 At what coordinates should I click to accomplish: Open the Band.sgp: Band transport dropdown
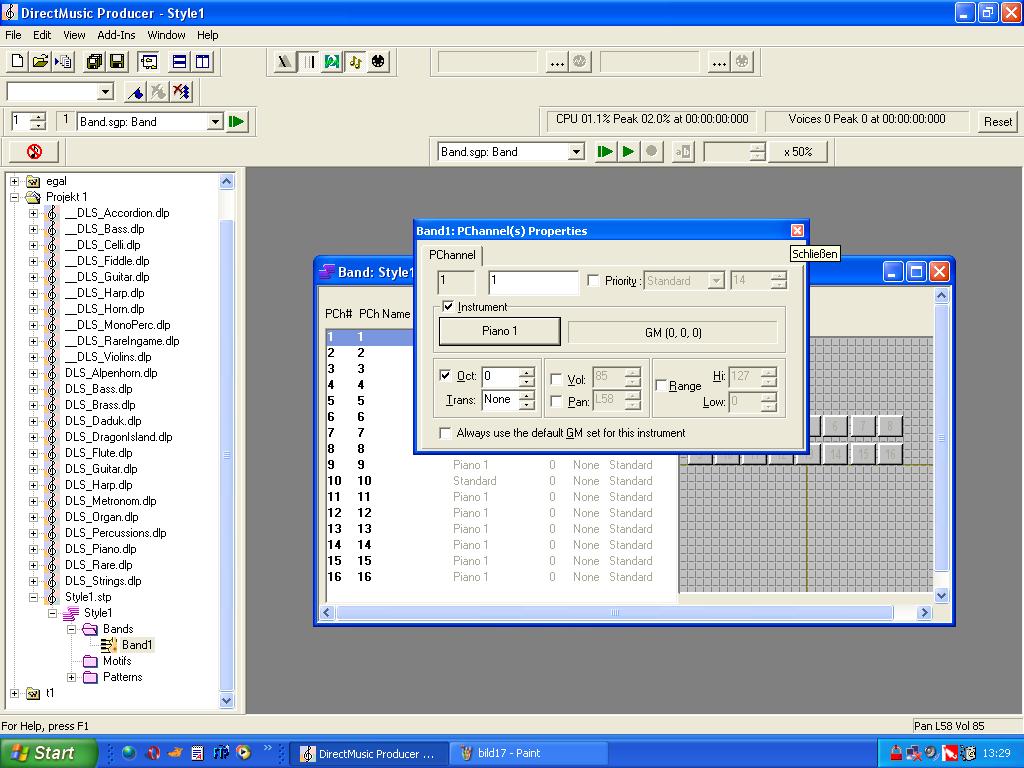[x=576, y=152]
